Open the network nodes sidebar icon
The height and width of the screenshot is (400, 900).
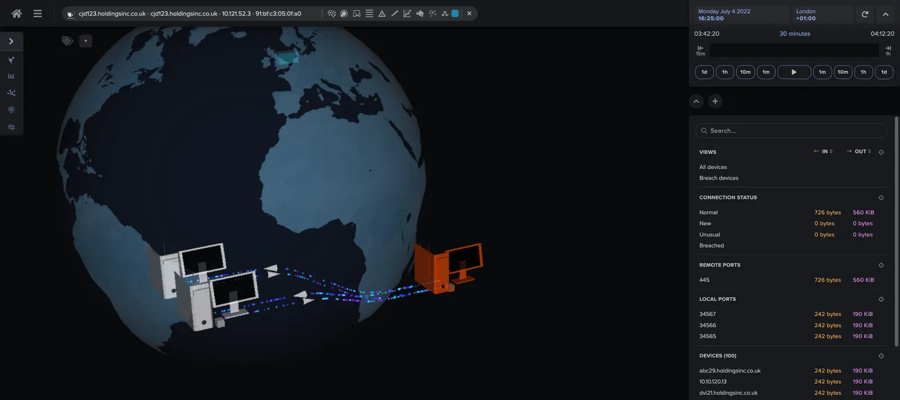pyautogui.click(x=11, y=92)
